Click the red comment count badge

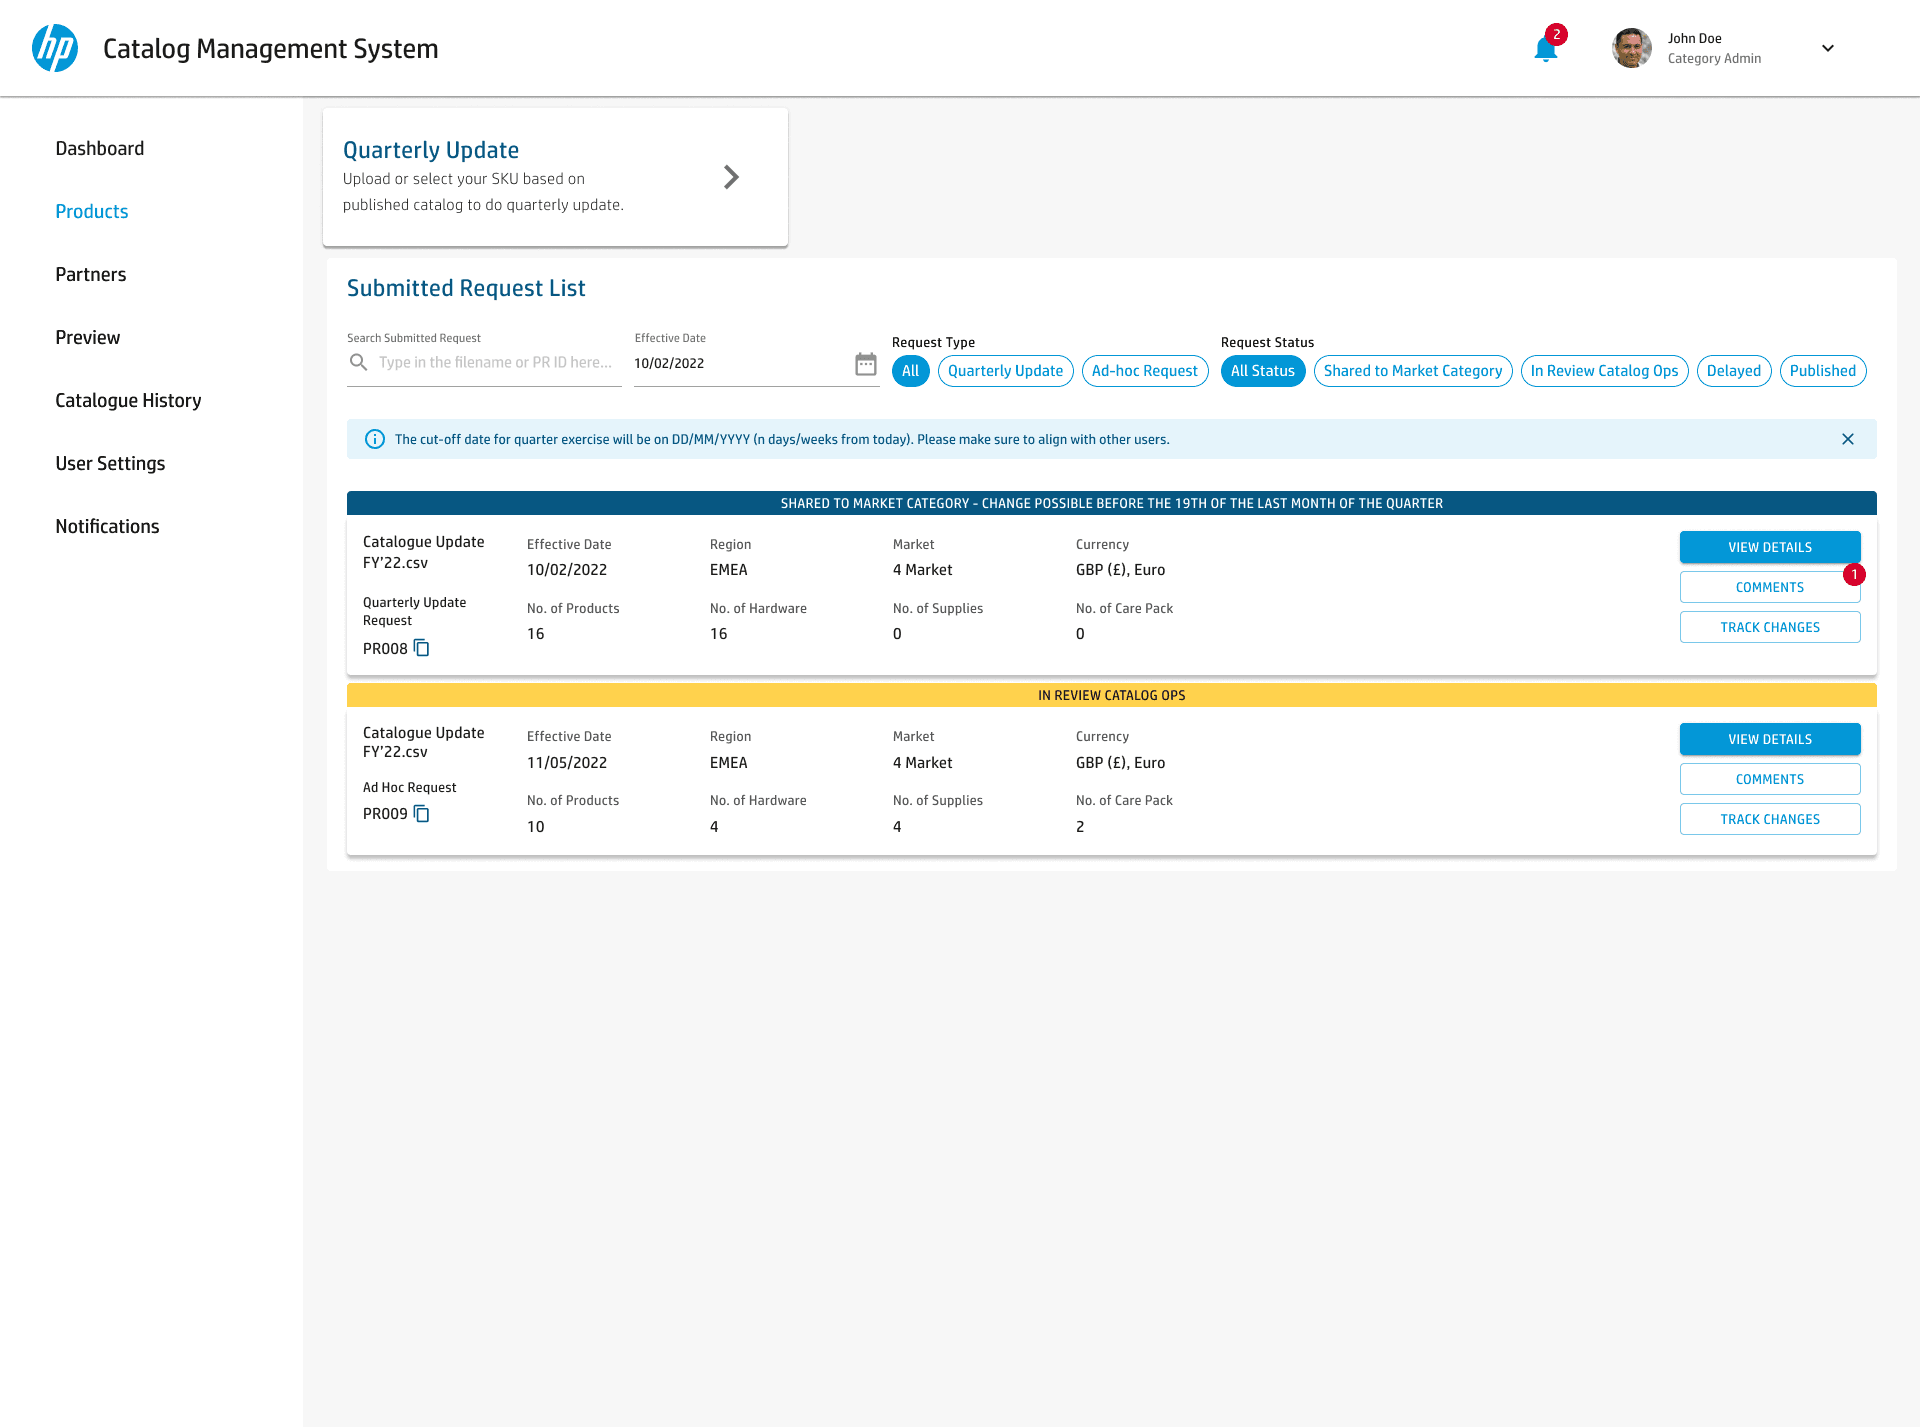click(x=1854, y=574)
